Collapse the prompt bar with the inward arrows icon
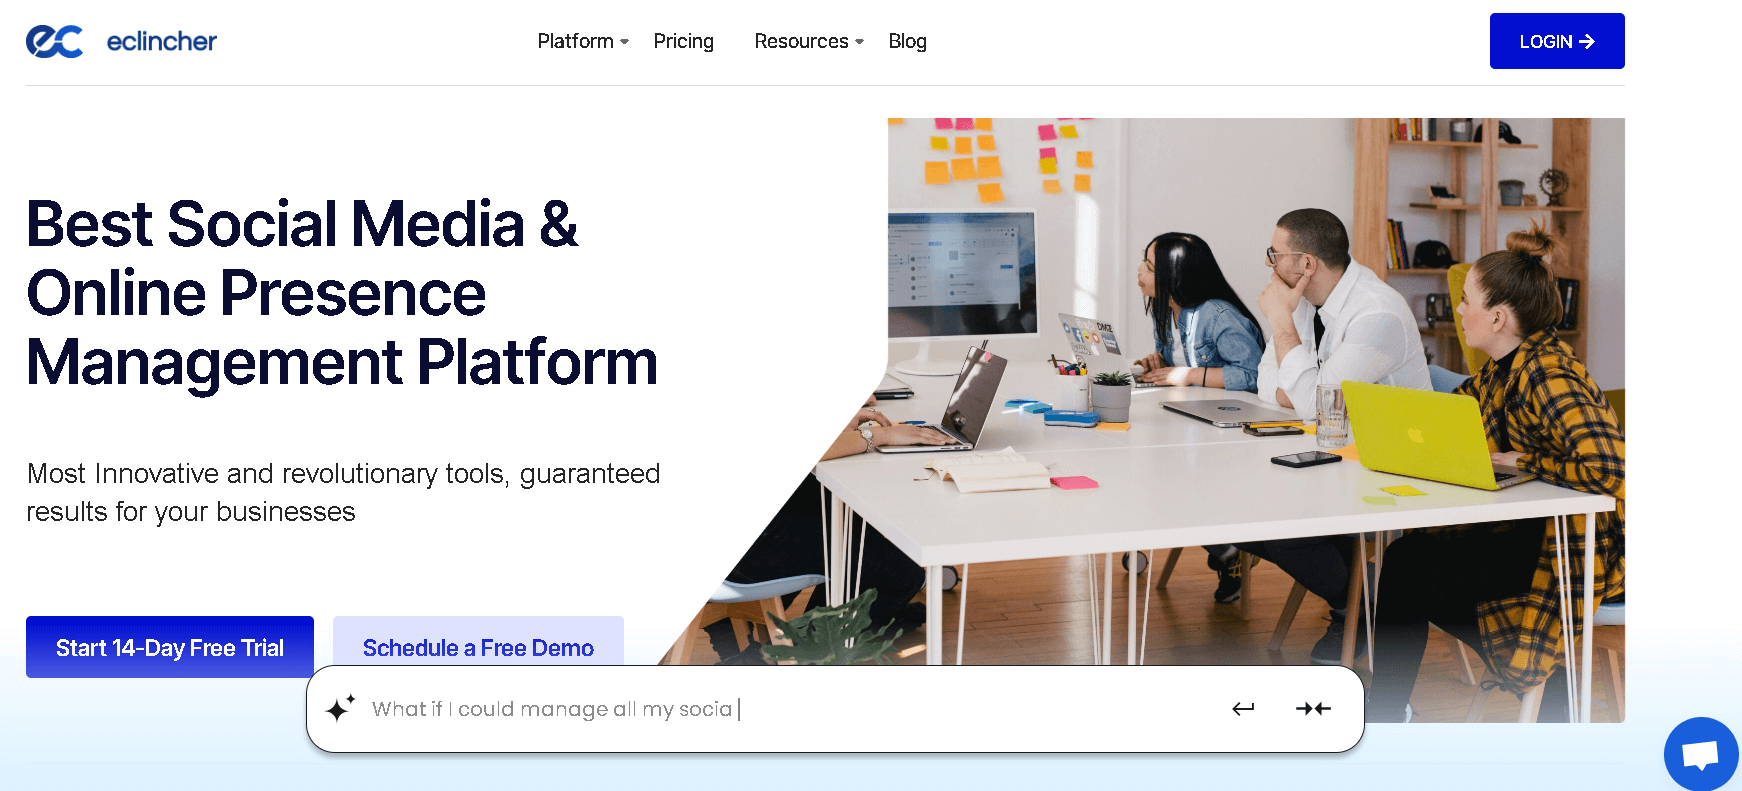This screenshot has height=791, width=1742. pyautogui.click(x=1313, y=709)
